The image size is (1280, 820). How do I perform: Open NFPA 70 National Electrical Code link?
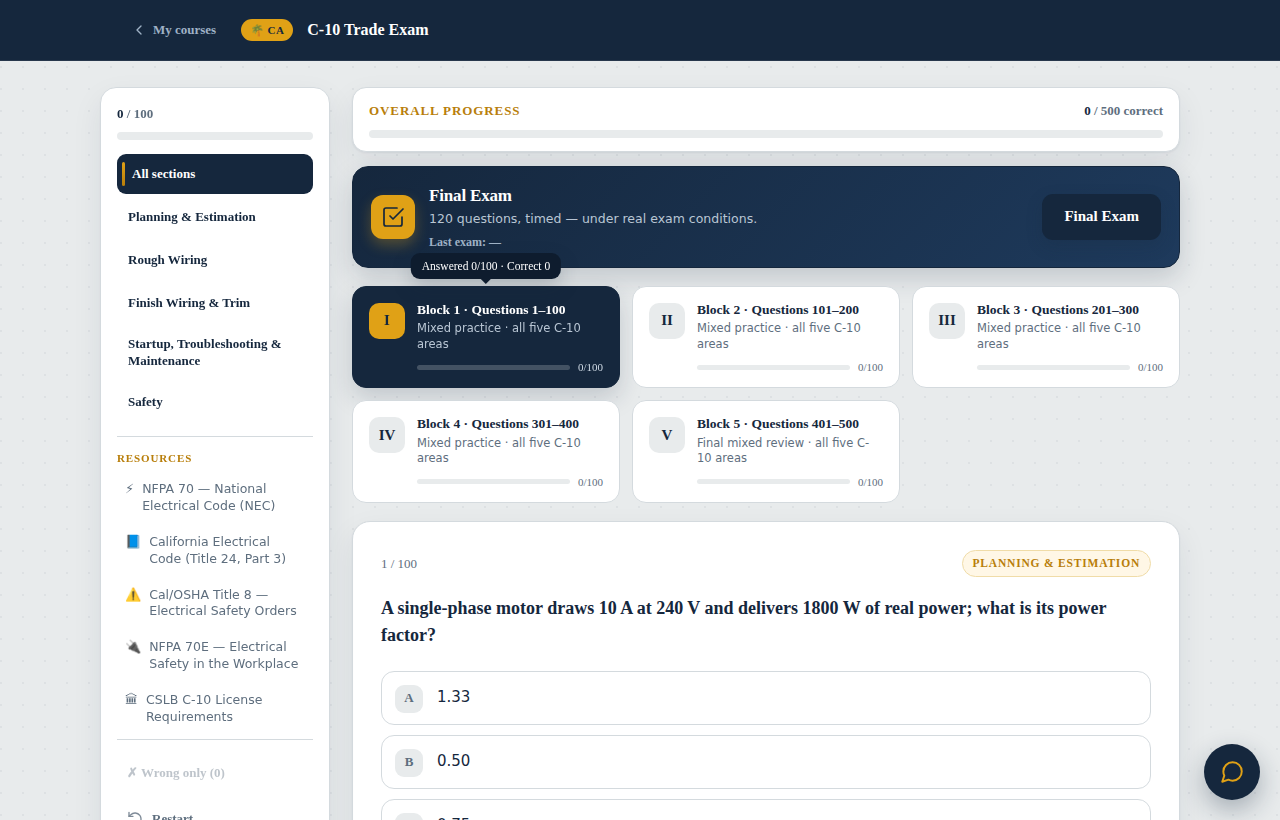pyautogui.click(x=215, y=497)
